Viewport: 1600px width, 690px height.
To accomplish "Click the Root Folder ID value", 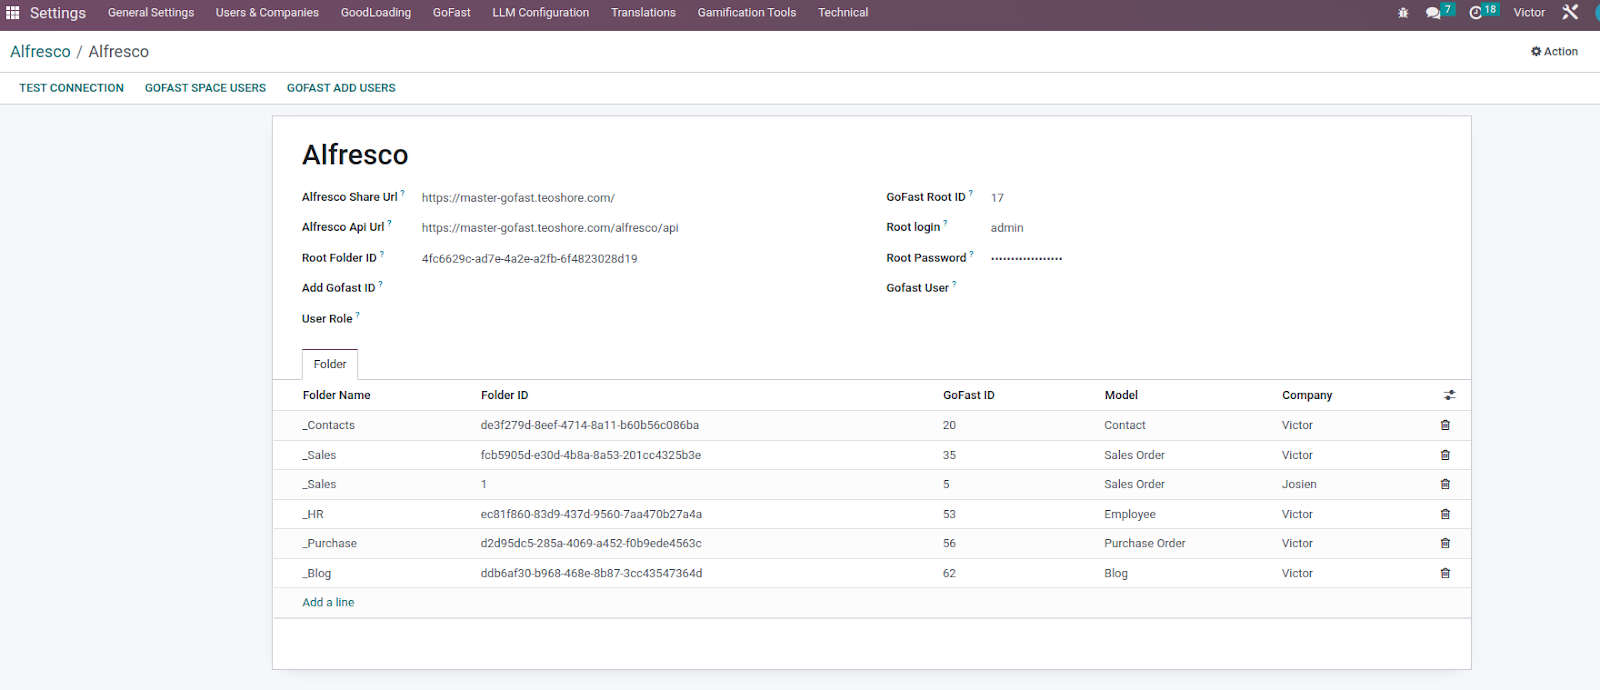I will [x=529, y=259].
